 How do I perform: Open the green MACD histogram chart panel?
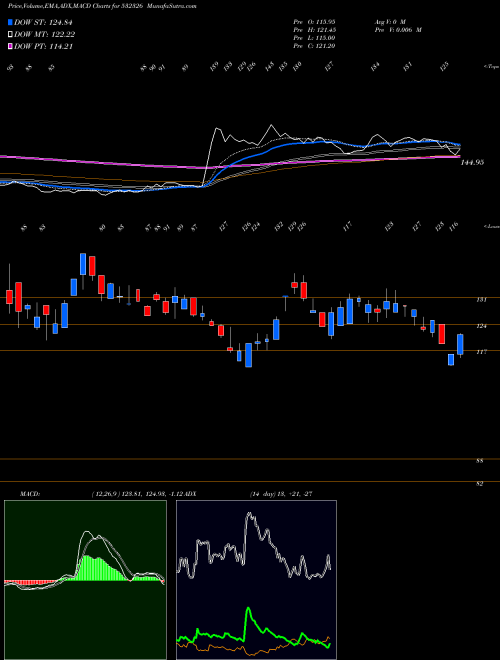(85, 580)
